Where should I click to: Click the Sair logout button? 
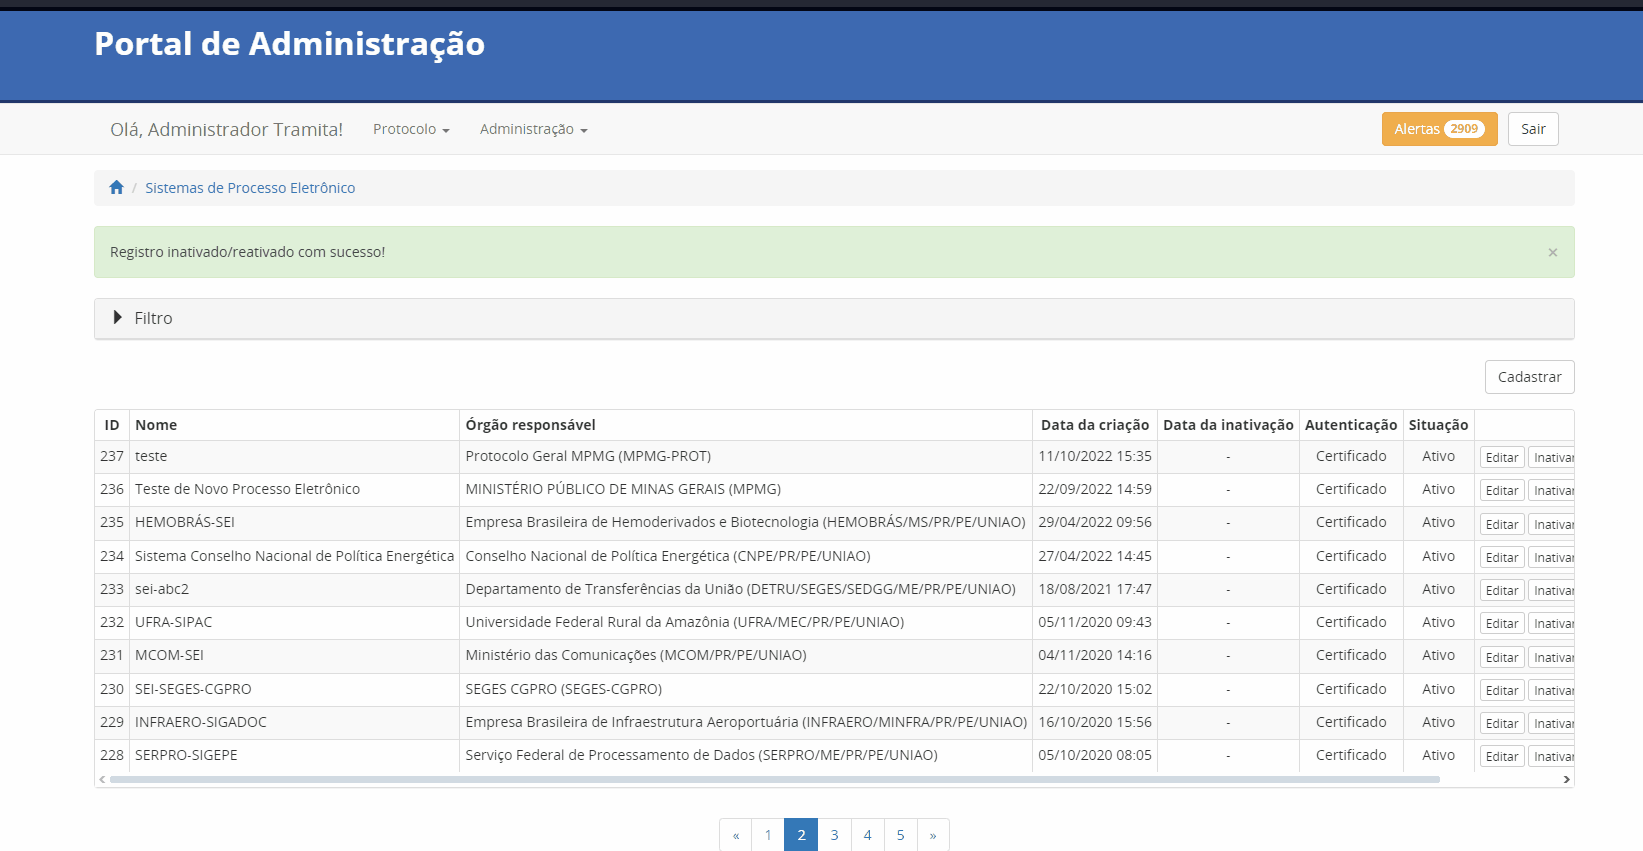click(x=1533, y=129)
